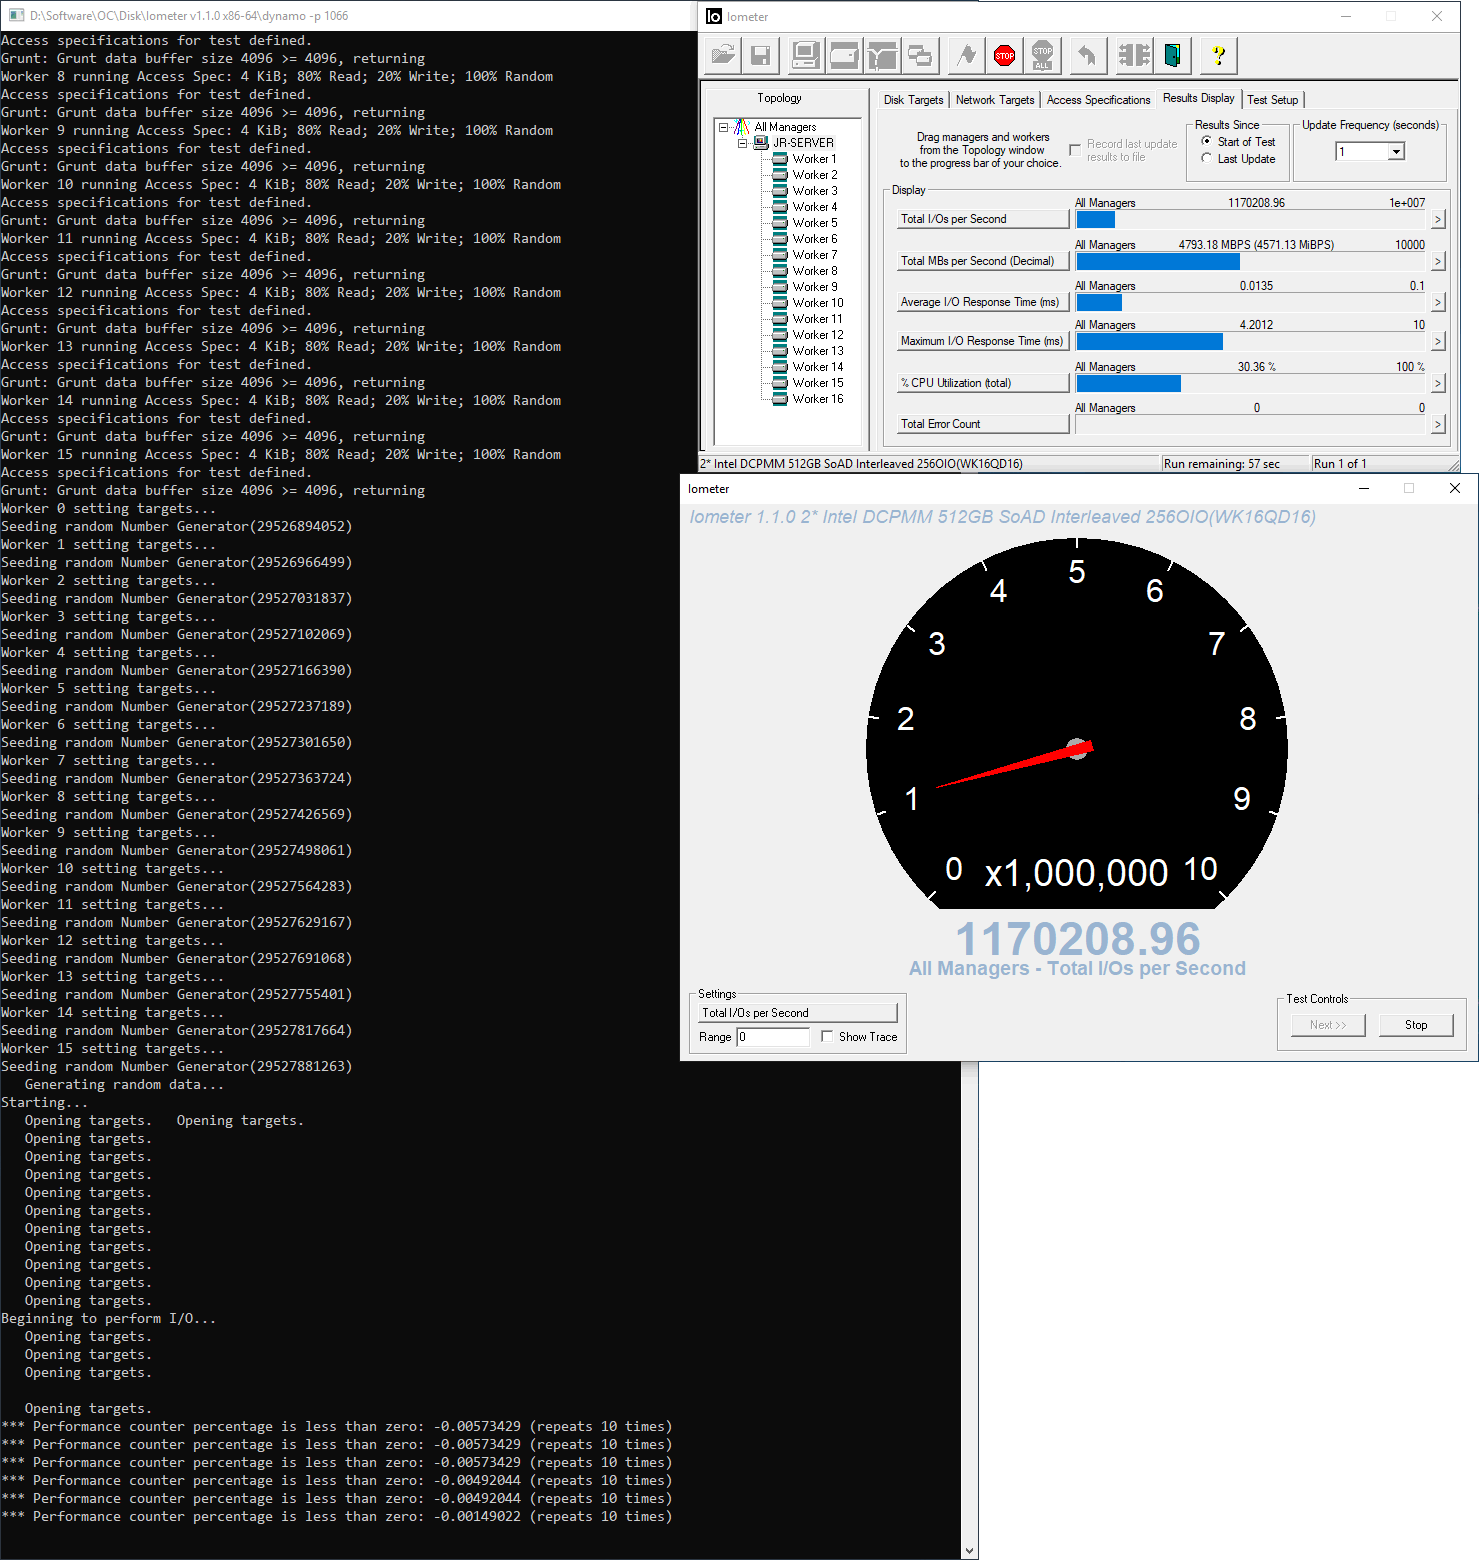Click the disk icon beside Worker 7
This screenshot has width=1479, height=1560.
coord(780,255)
